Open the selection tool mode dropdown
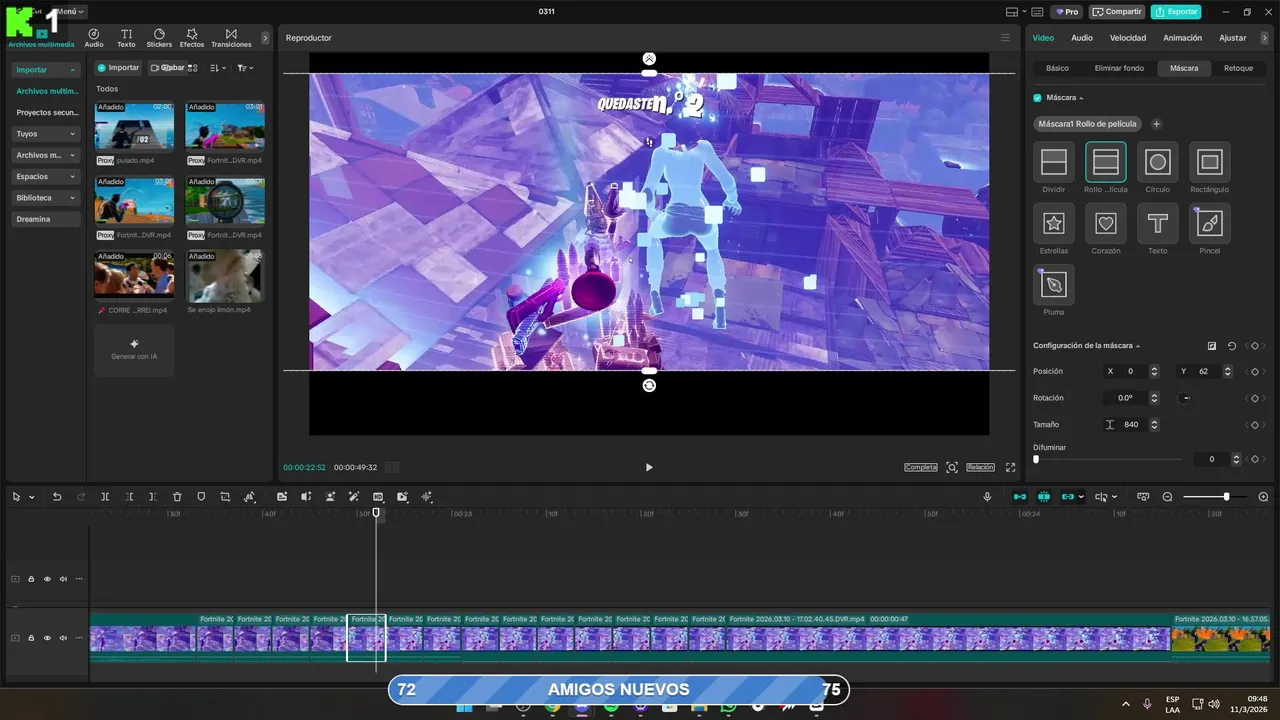The width and height of the screenshot is (1280, 720). (x=32, y=497)
